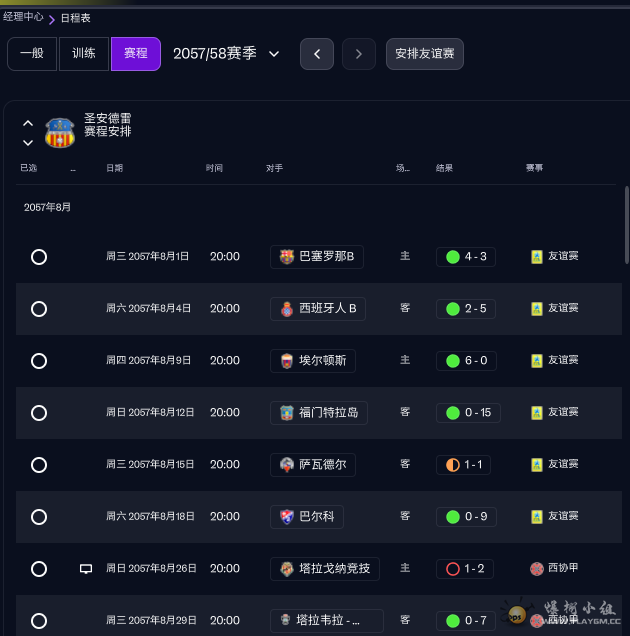
Task: Click the TV broadcast icon on 8月26日 row
Action: coord(86,569)
